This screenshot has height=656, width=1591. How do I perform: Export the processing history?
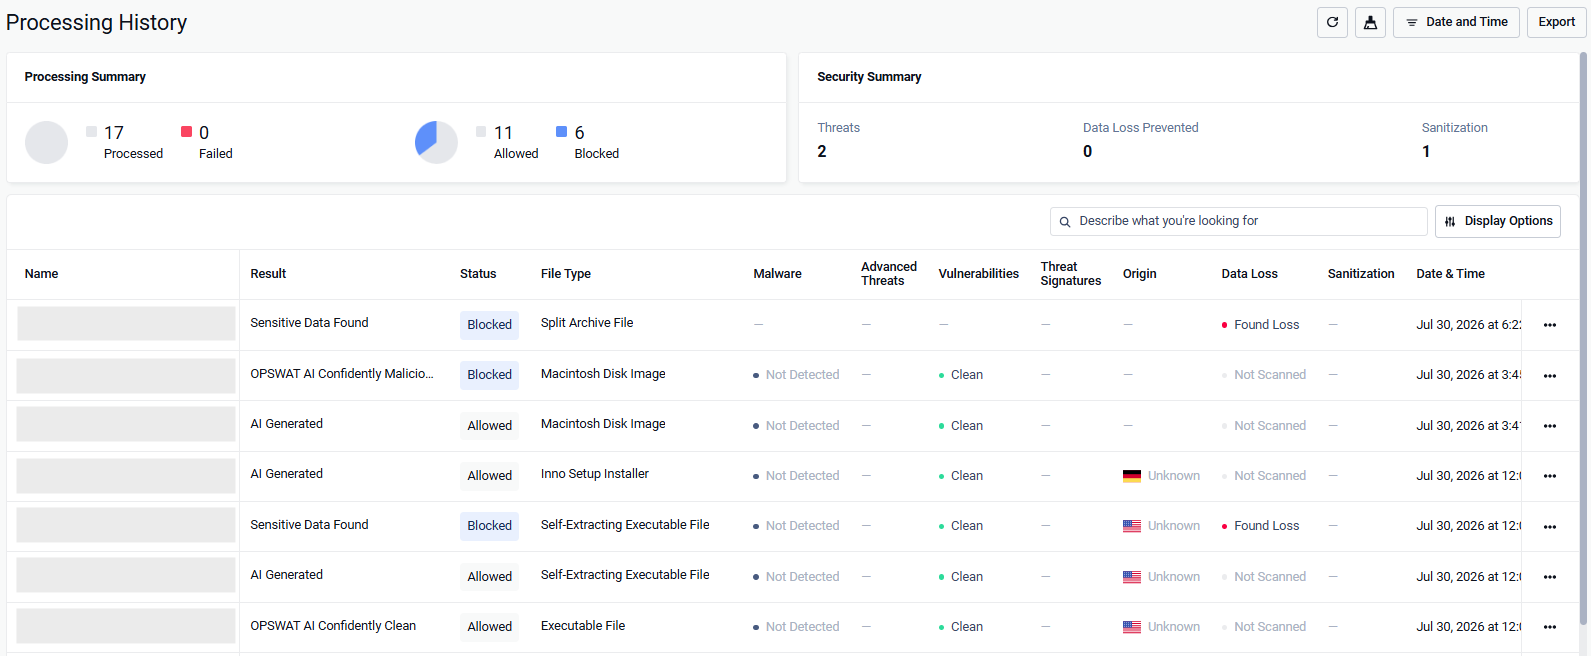tap(1556, 22)
